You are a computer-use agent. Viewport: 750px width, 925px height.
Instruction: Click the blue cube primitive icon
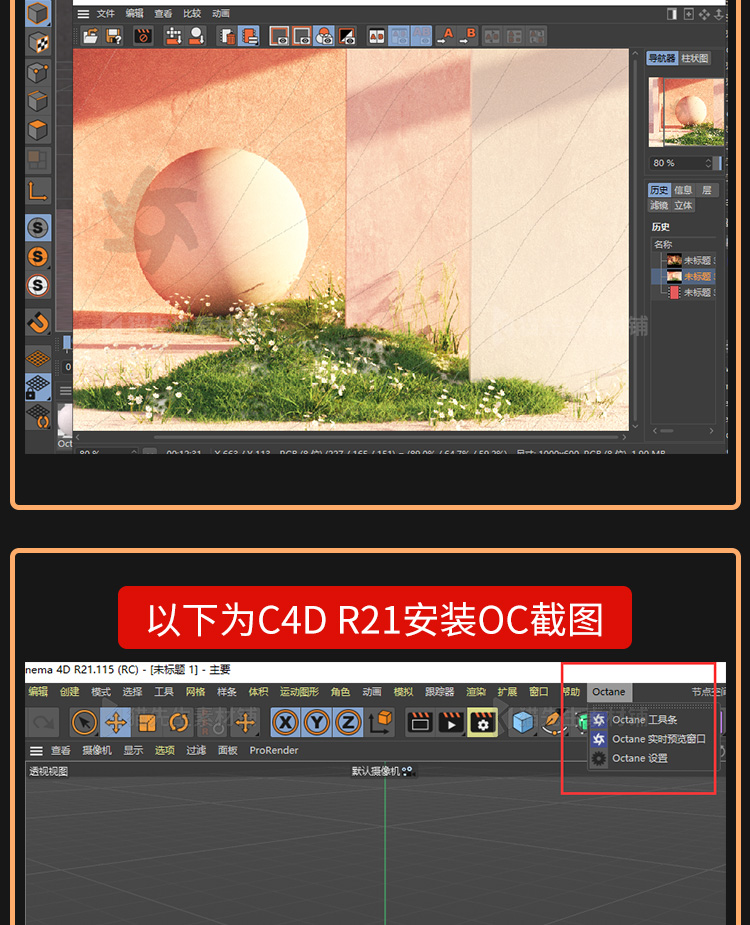pos(523,722)
